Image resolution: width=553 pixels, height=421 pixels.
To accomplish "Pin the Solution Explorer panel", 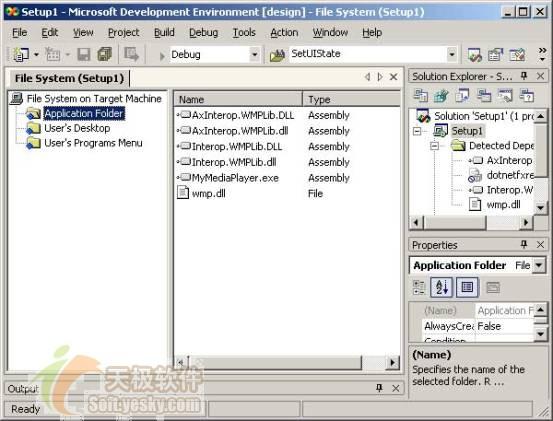I will coord(524,76).
